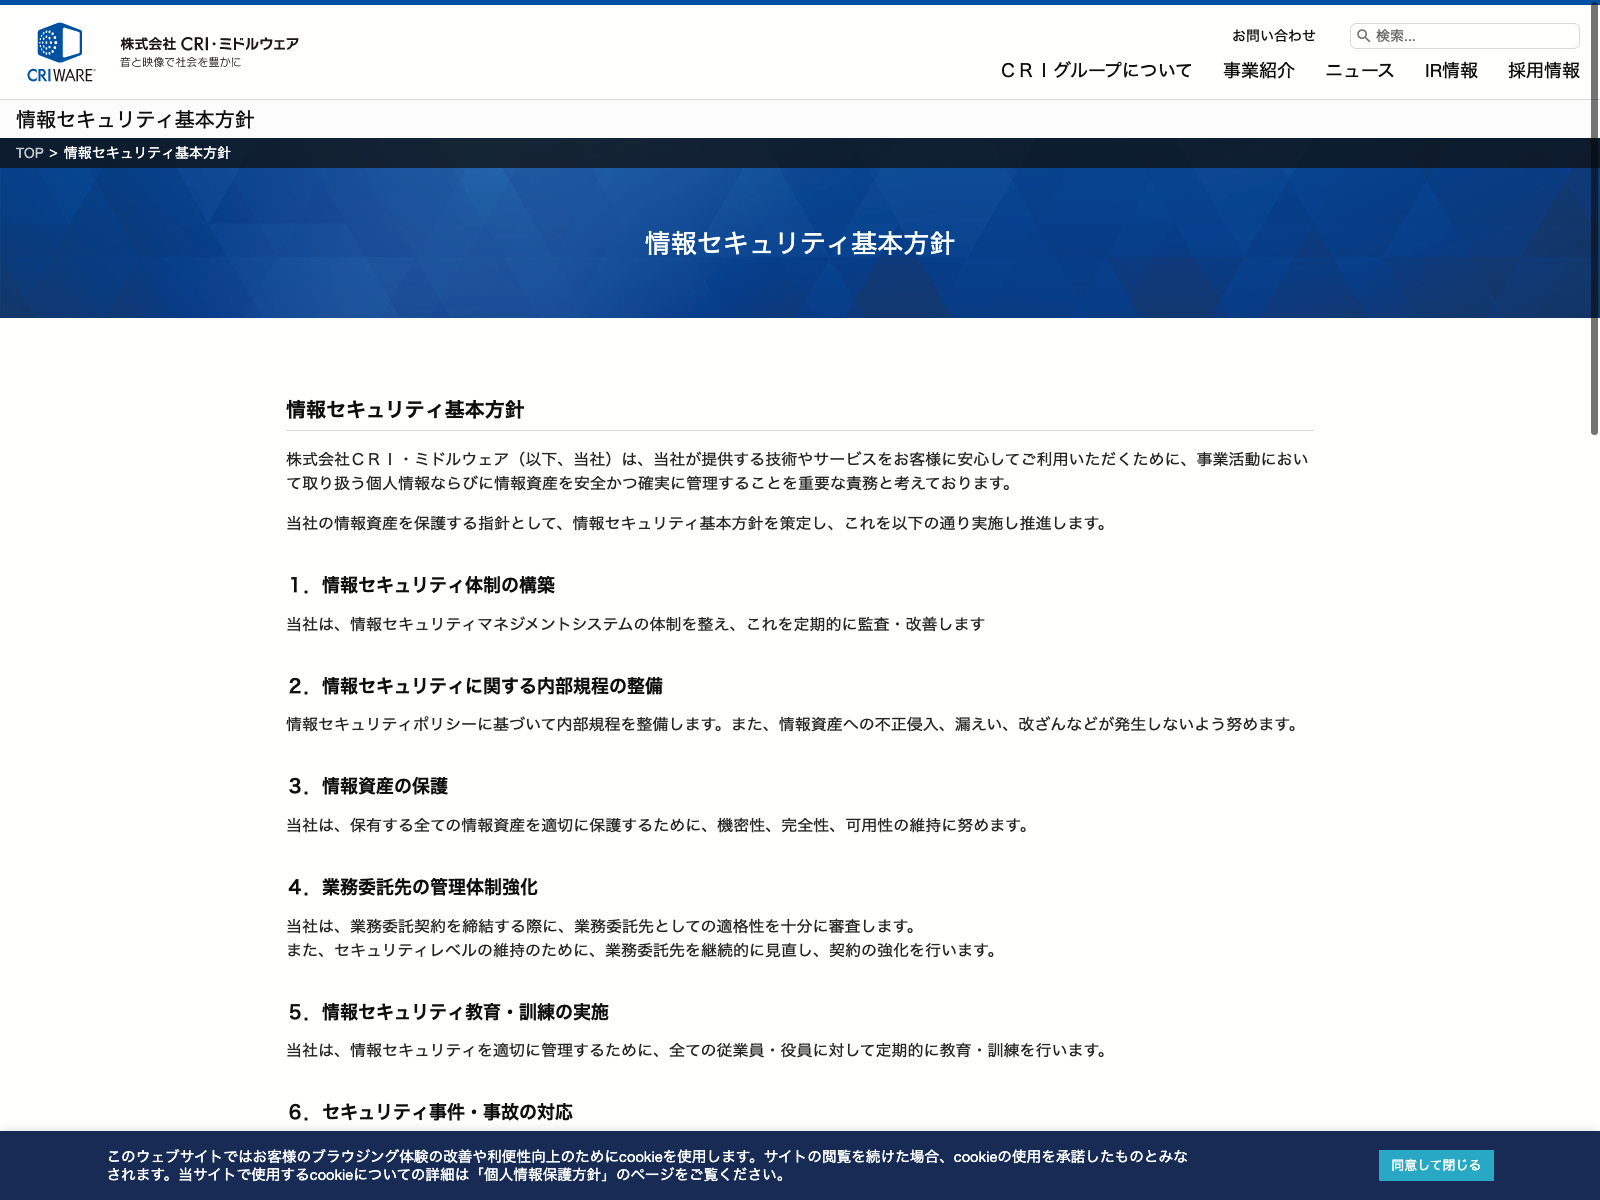The height and width of the screenshot is (1200, 1600).
Task: Go to the ニュース section
Action: pyautogui.click(x=1359, y=71)
